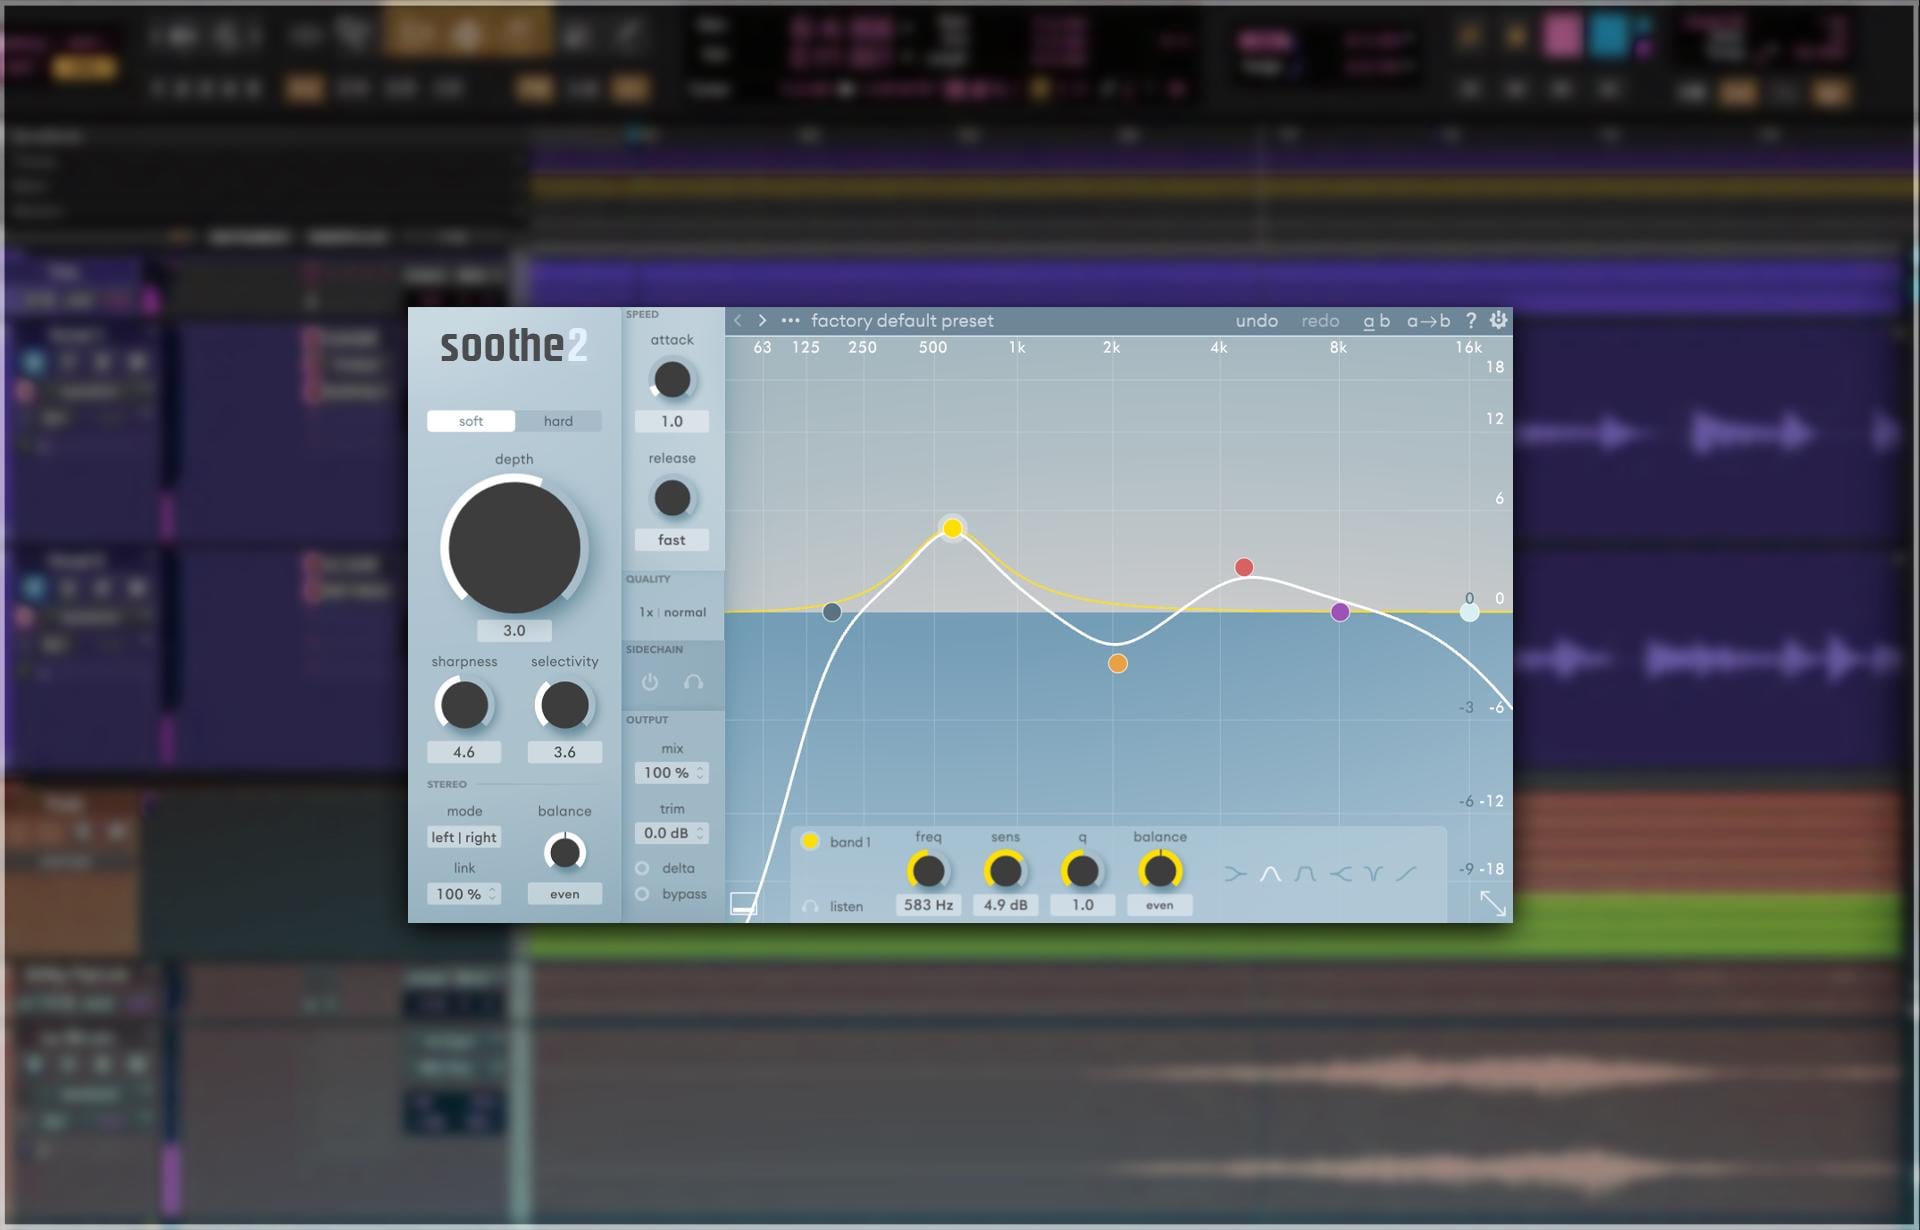Image resolution: width=1920 pixels, height=1230 pixels.
Task: Click the depth knob
Action: click(x=514, y=546)
